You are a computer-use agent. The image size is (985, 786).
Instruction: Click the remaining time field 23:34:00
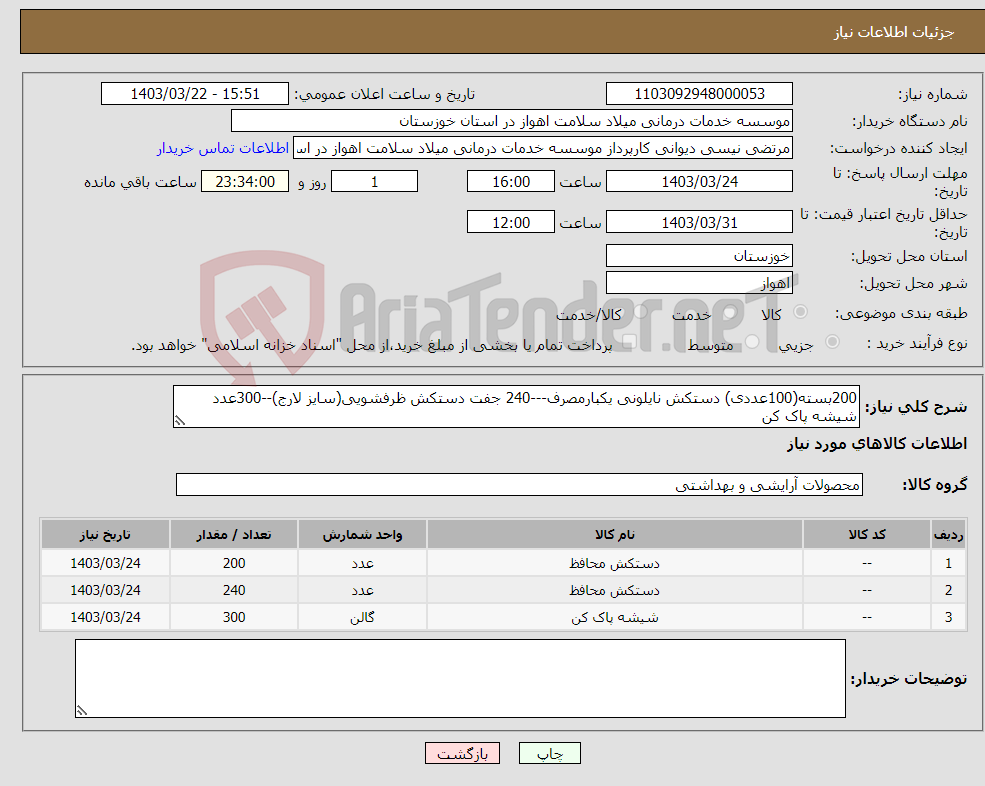click(x=245, y=182)
